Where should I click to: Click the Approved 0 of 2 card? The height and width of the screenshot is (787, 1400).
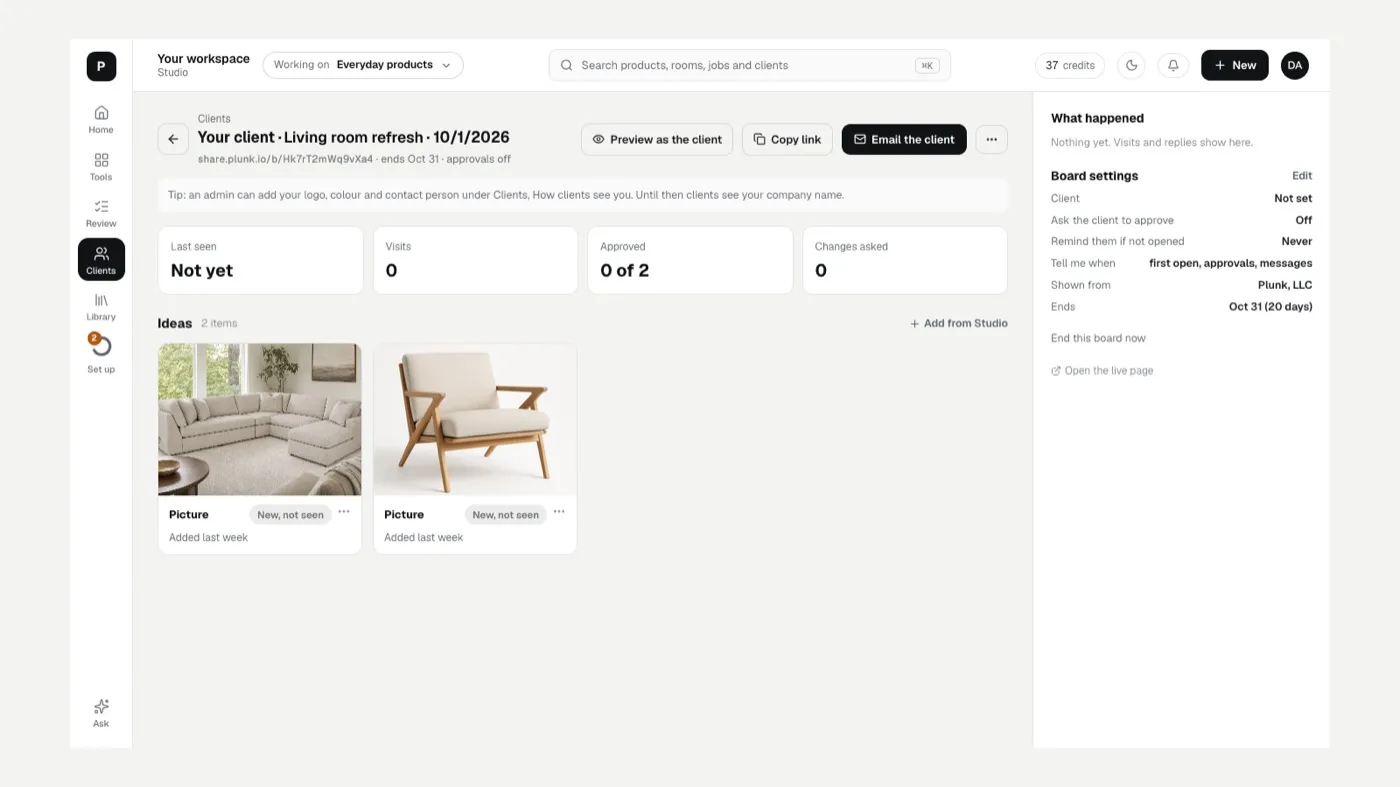pos(690,260)
